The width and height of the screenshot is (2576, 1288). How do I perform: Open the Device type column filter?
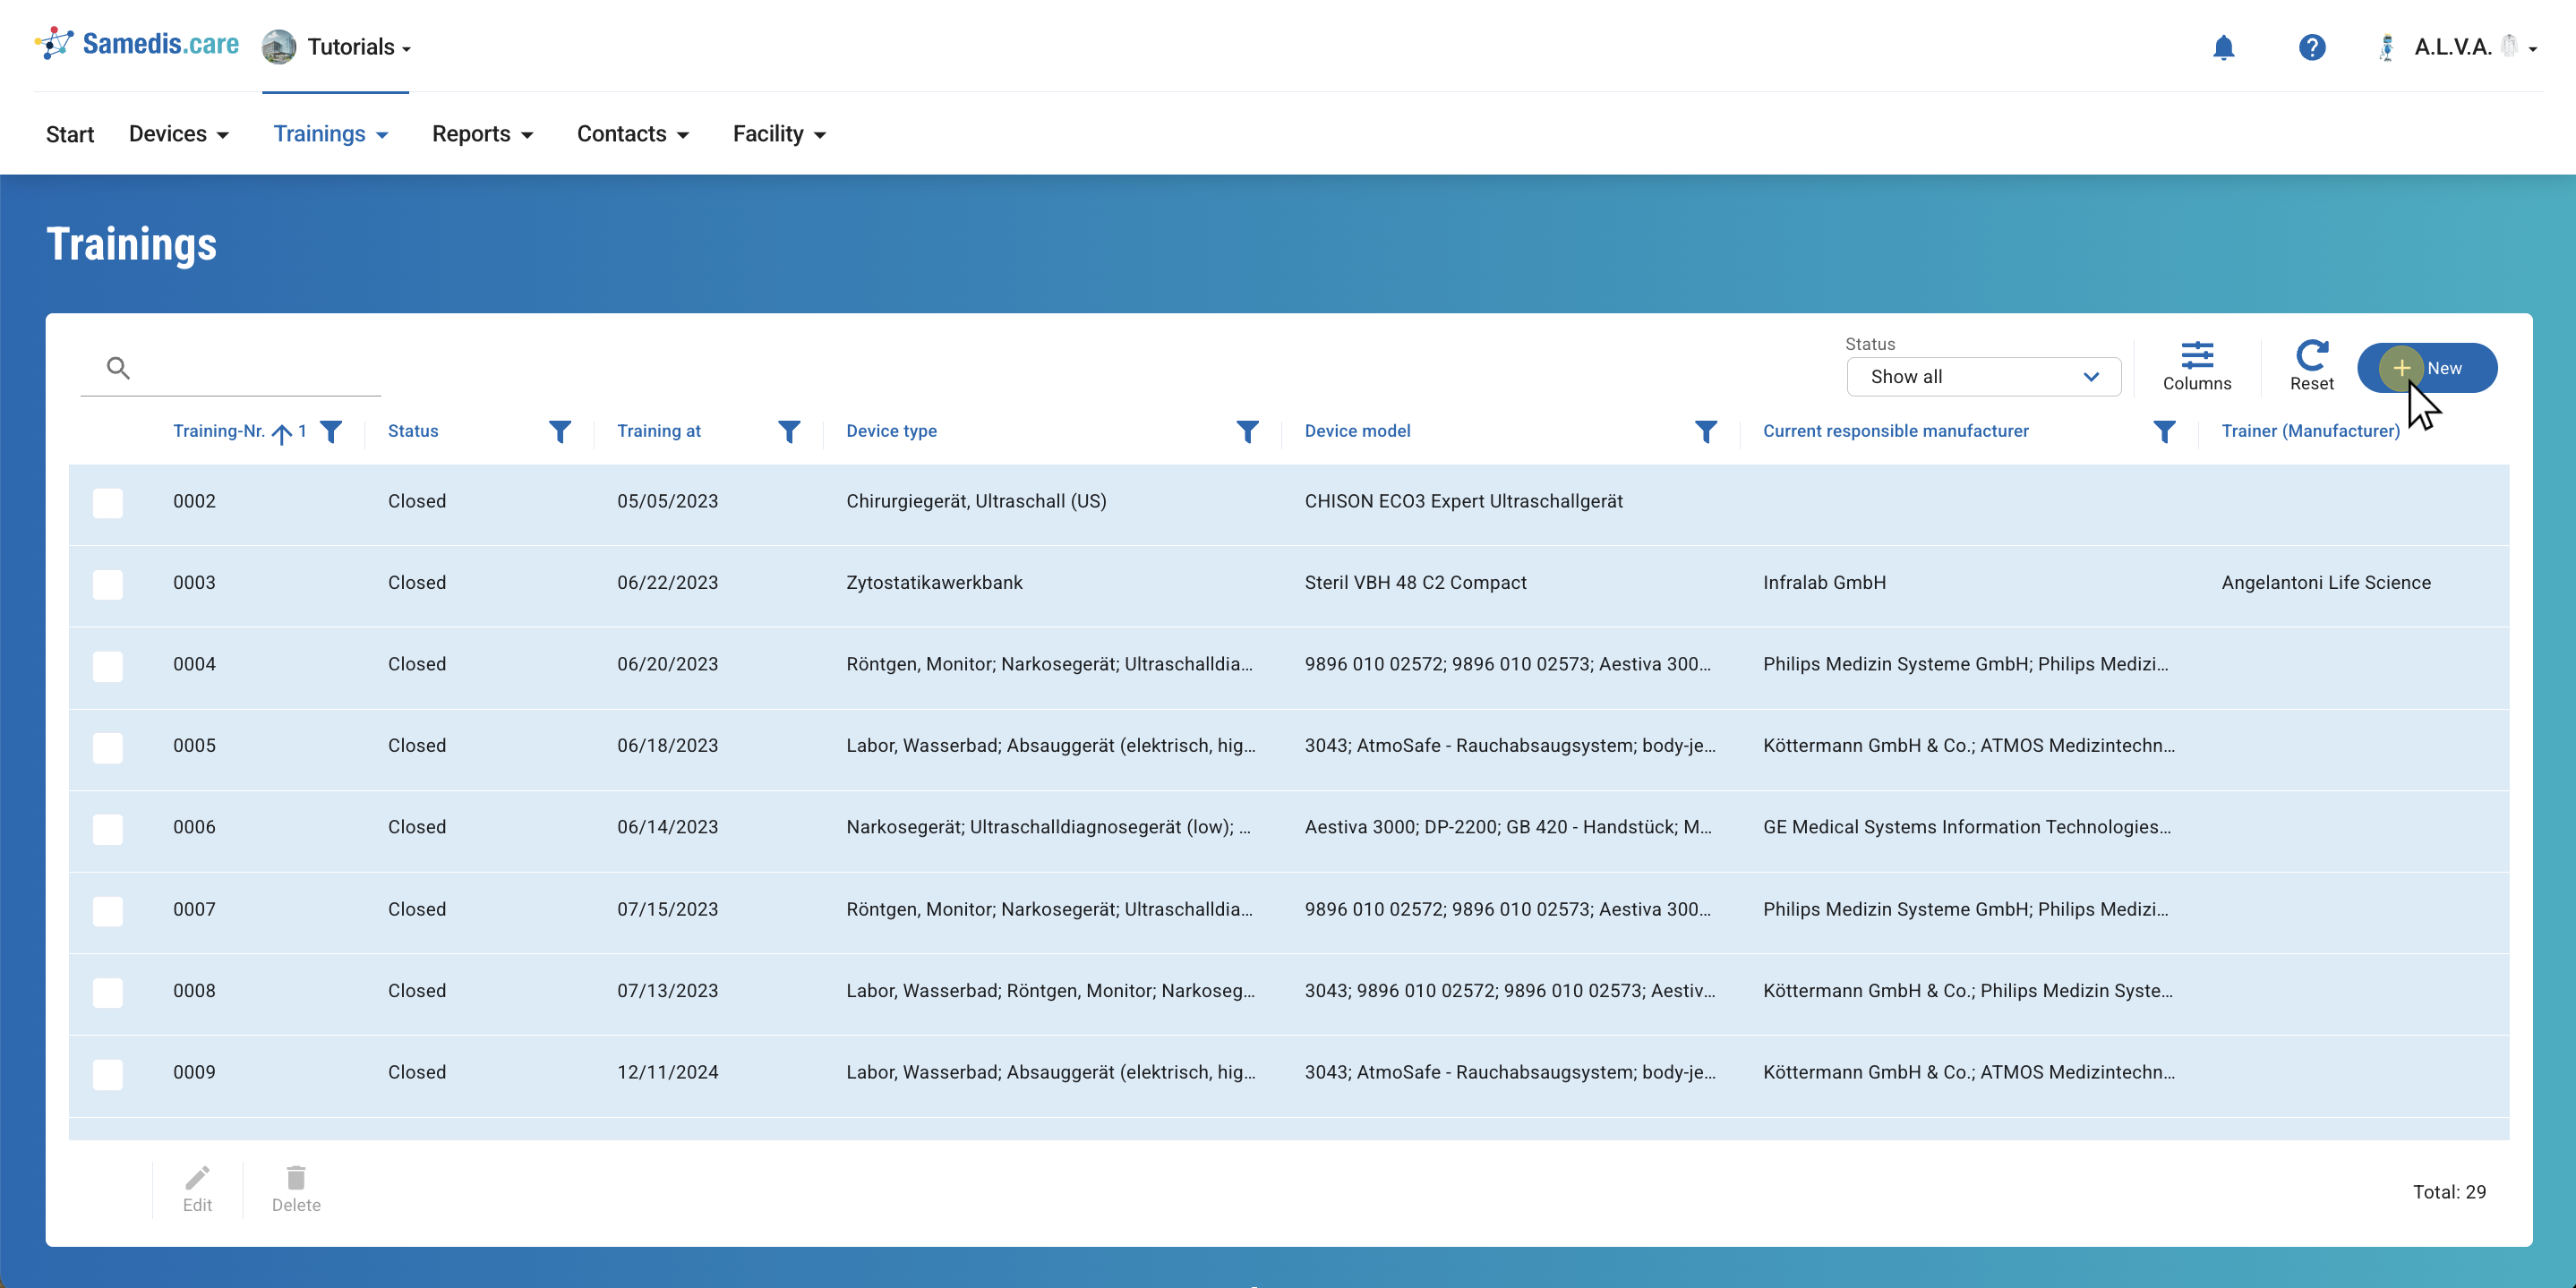coord(1247,431)
